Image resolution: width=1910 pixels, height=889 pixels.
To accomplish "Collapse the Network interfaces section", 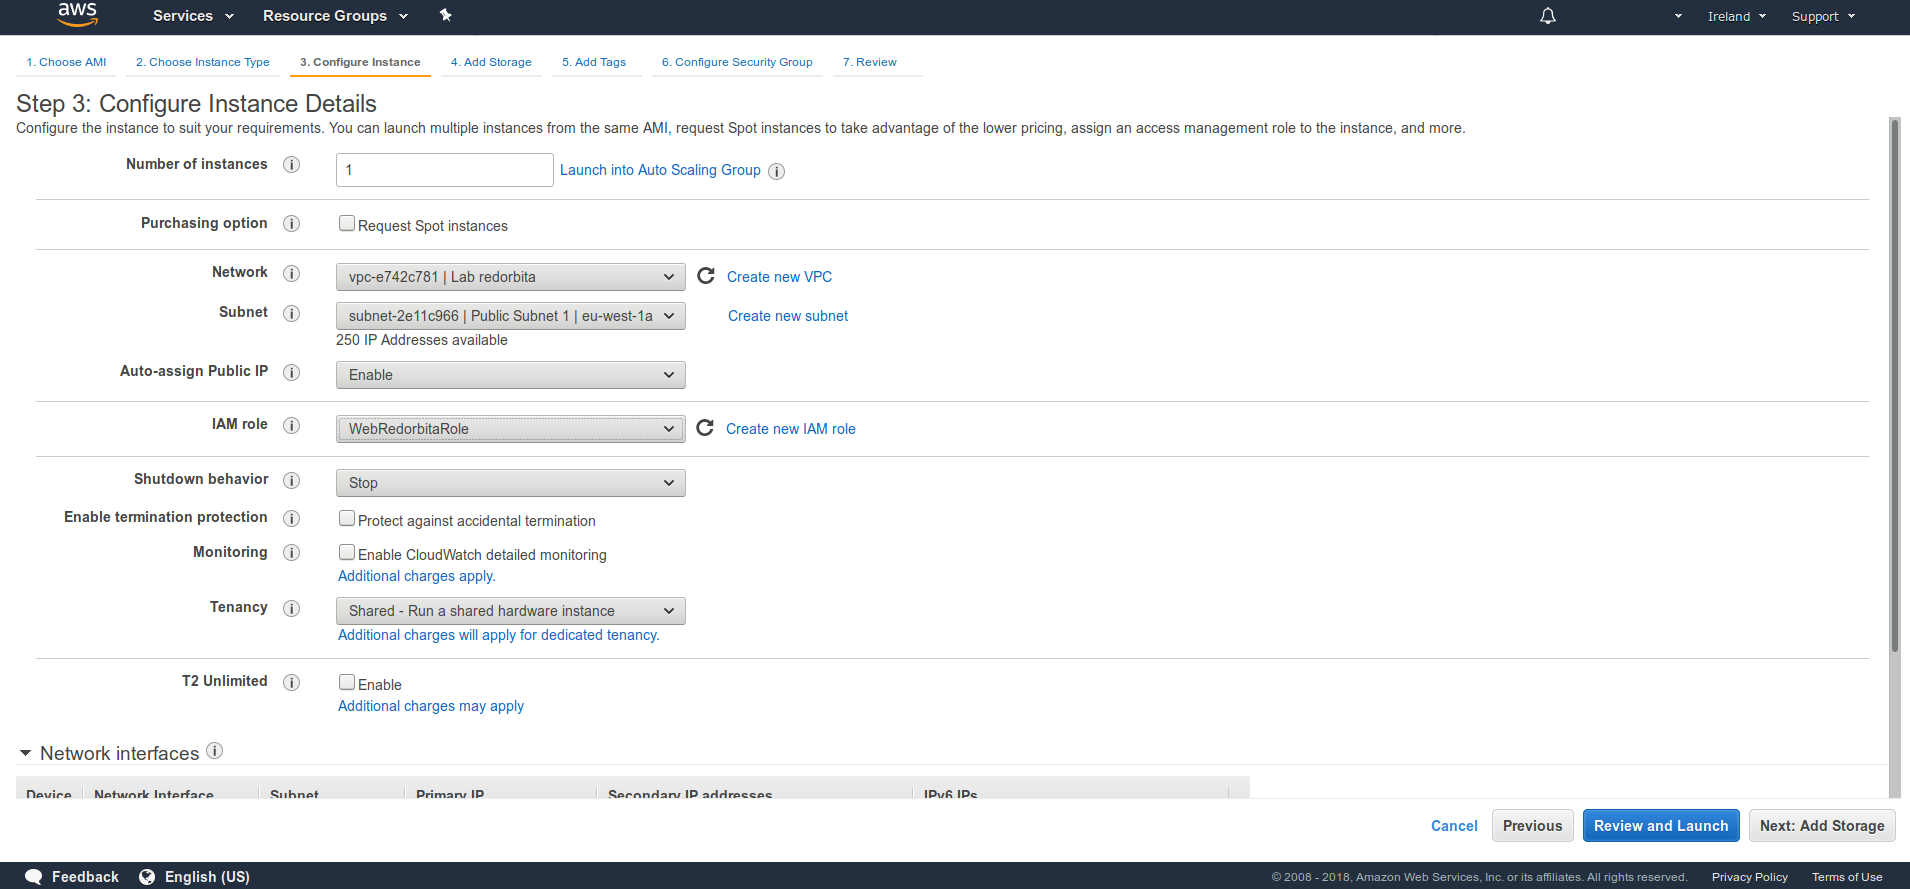I will pyautogui.click(x=26, y=754).
